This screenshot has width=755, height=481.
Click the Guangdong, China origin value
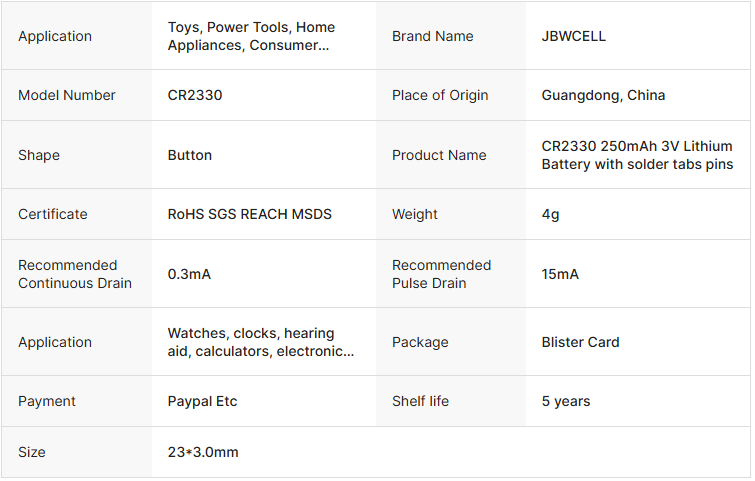pyautogui.click(x=603, y=95)
